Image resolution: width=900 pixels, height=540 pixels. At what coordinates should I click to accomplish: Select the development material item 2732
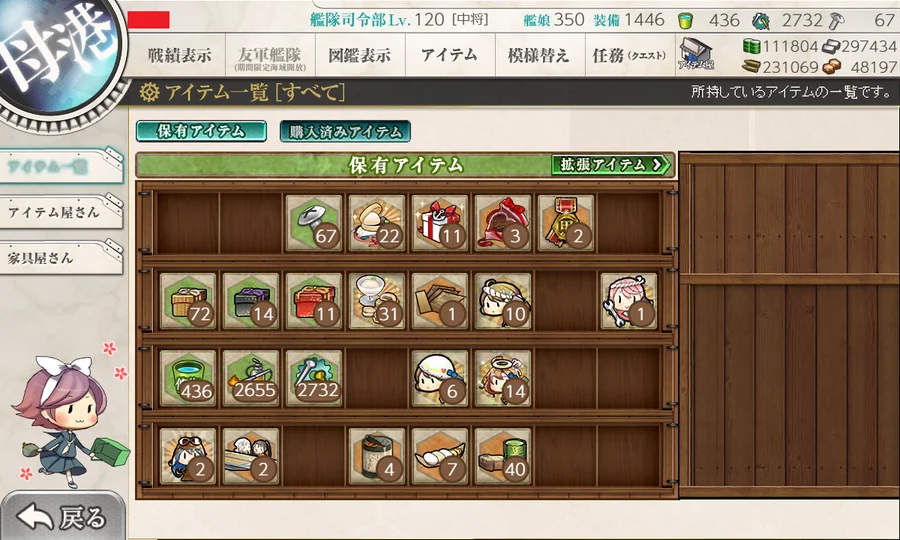point(313,378)
